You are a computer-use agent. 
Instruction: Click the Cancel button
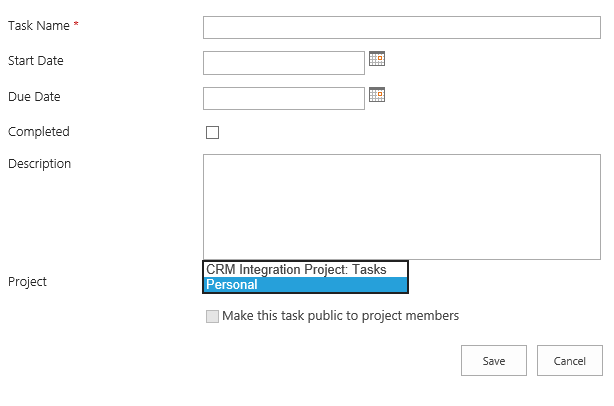(x=570, y=361)
